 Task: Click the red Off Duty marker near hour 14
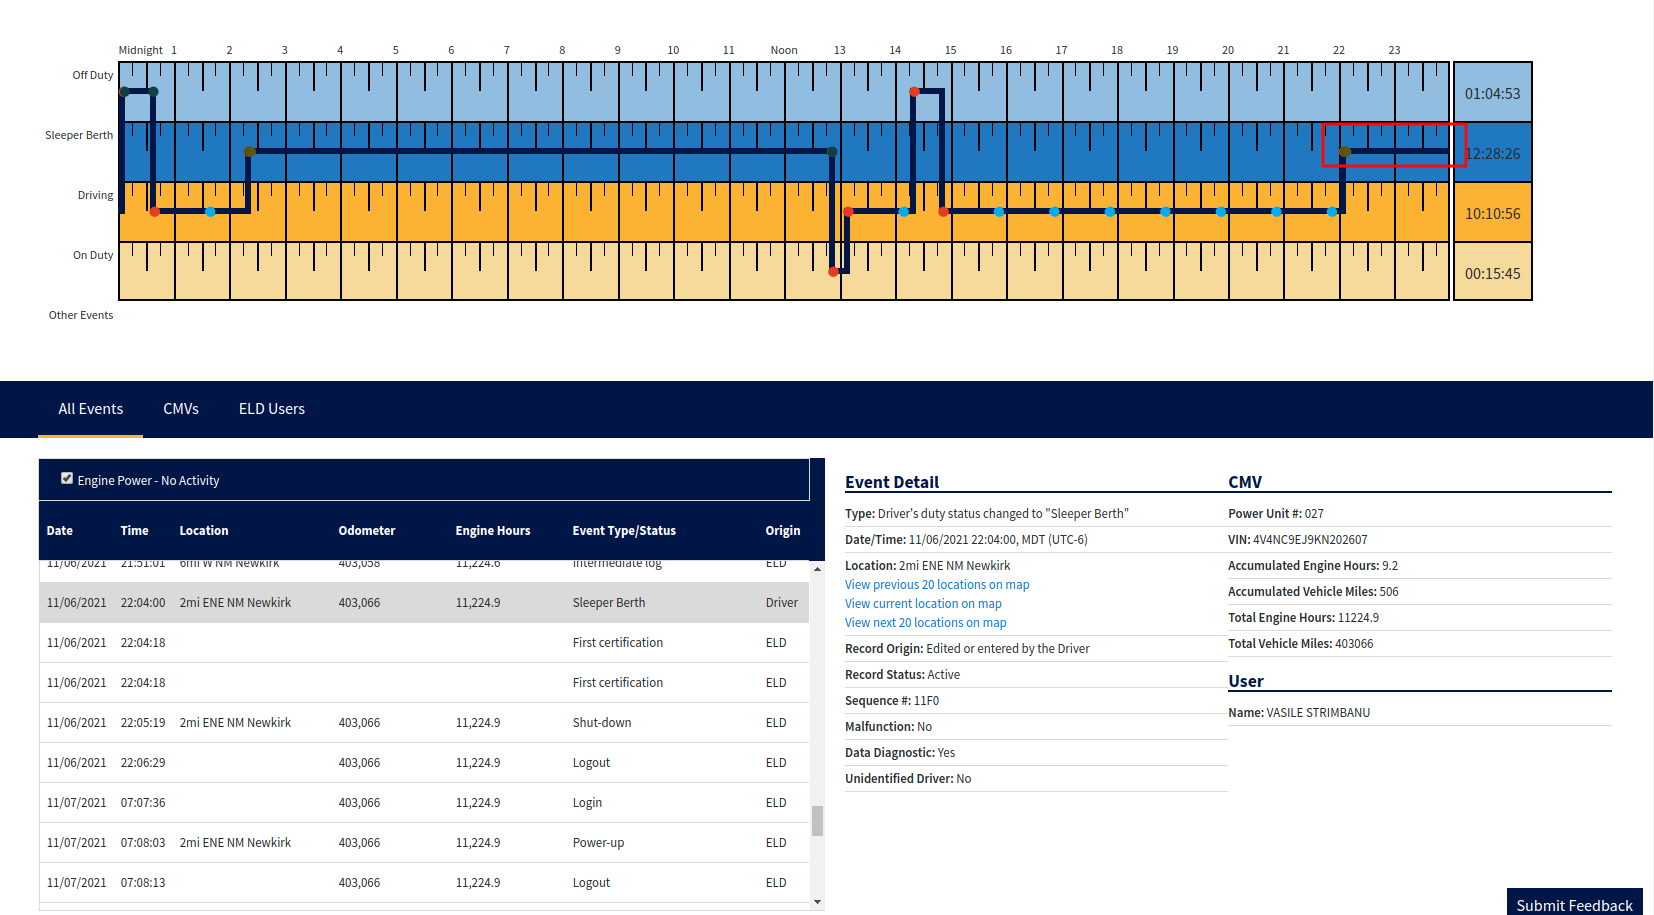[x=914, y=92]
